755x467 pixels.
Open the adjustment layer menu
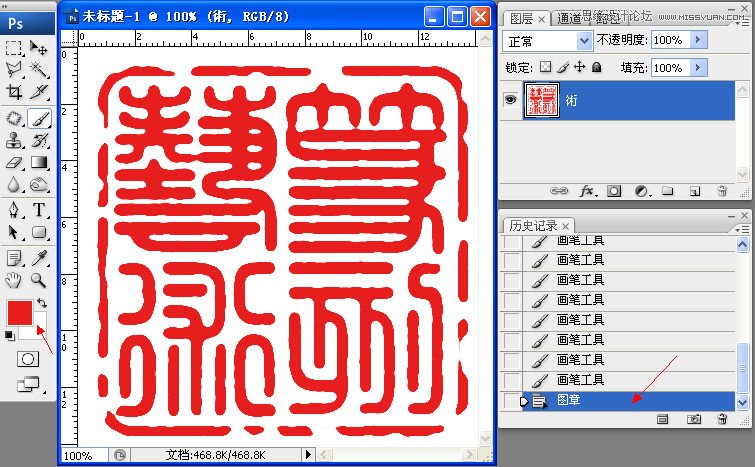(x=642, y=192)
